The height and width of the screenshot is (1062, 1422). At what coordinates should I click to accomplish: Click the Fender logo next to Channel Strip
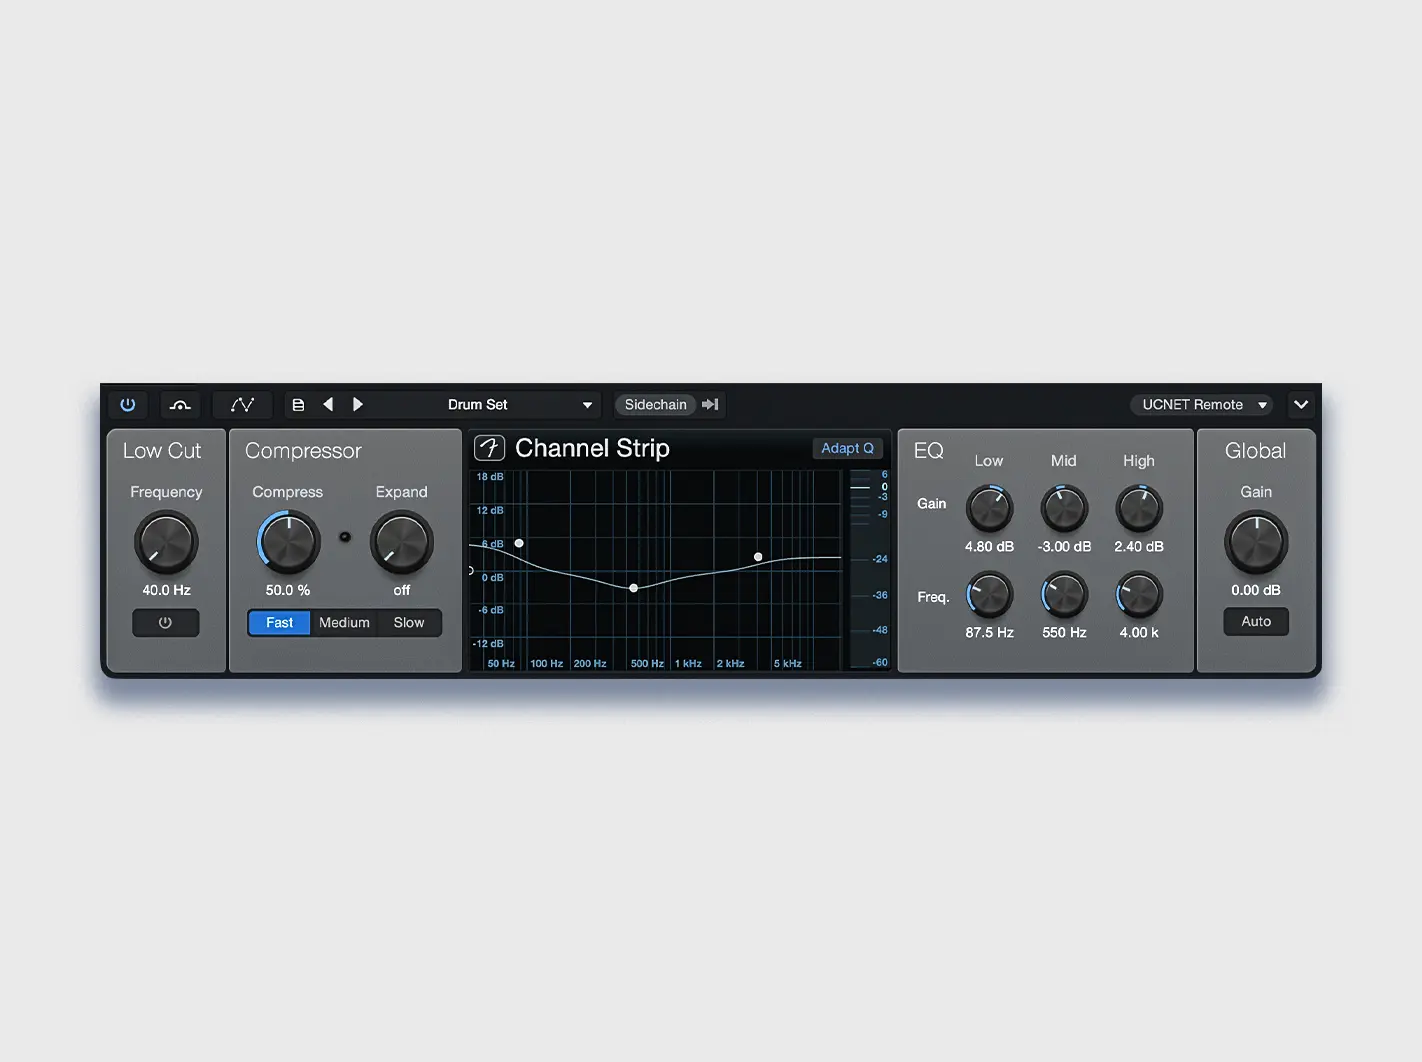point(489,448)
